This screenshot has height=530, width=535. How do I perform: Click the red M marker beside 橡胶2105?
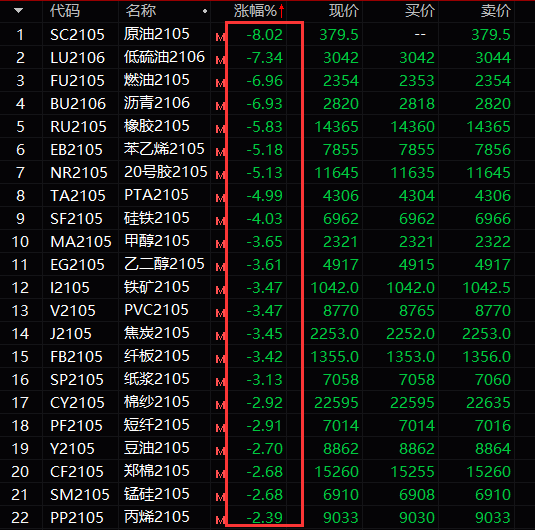tap(220, 129)
